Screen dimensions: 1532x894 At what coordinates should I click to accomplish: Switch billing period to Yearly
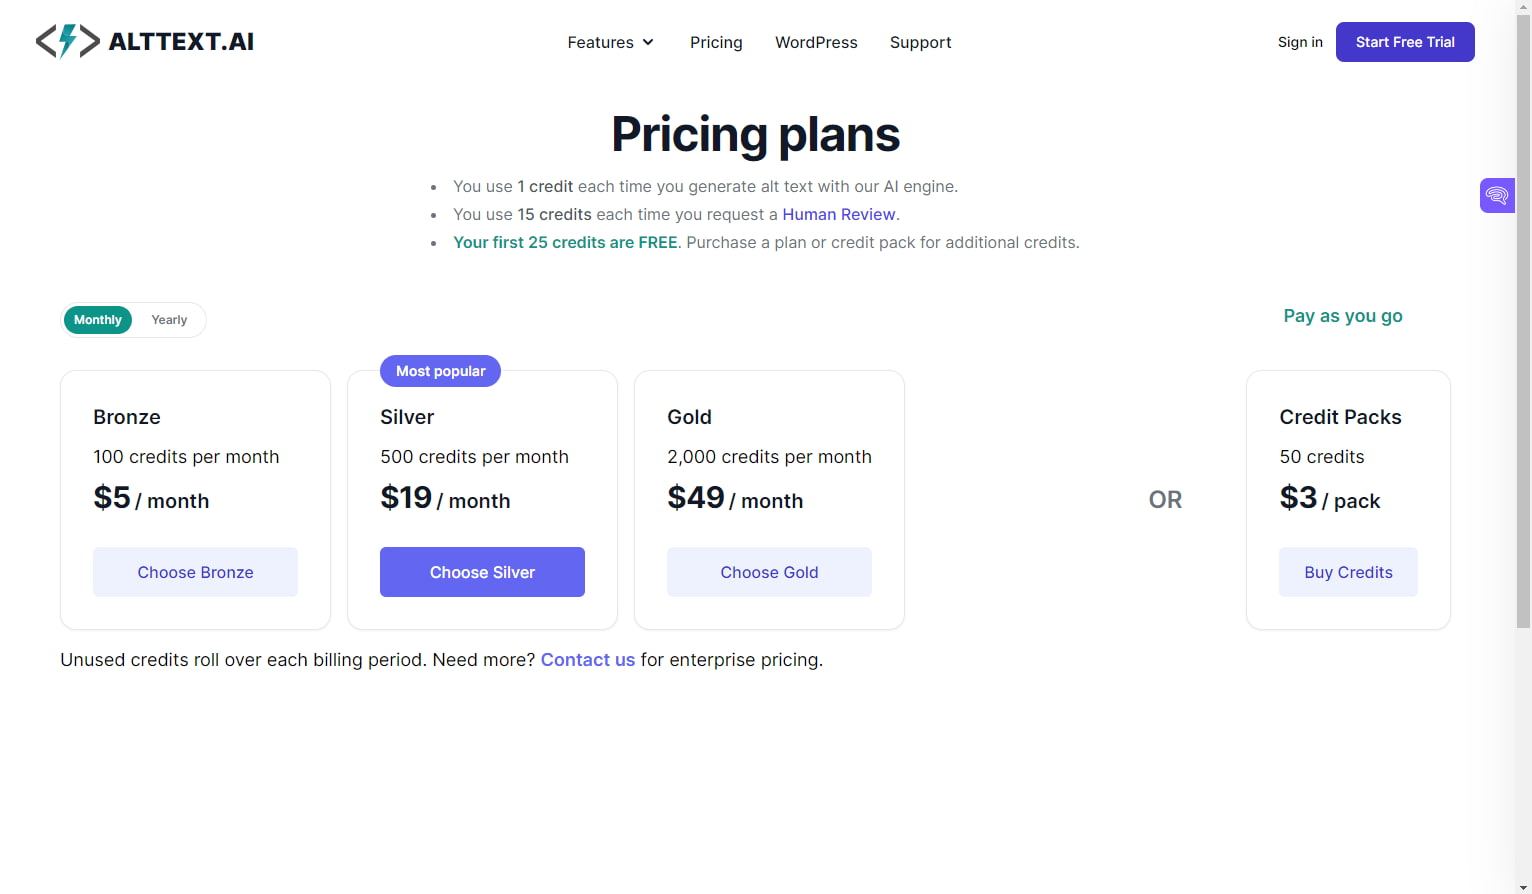click(x=168, y=319)
